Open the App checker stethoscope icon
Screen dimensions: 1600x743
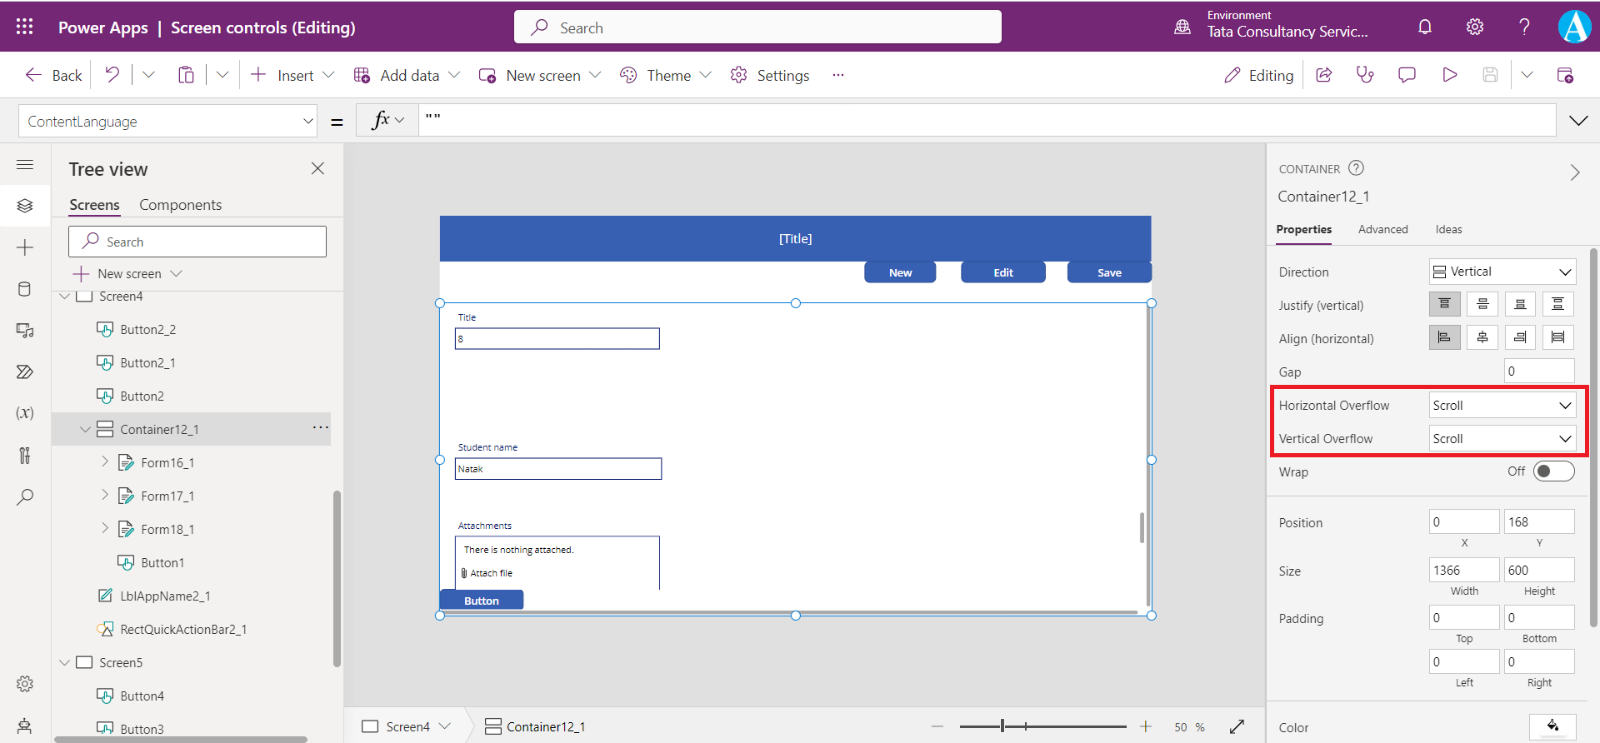tap(1365, 75)
